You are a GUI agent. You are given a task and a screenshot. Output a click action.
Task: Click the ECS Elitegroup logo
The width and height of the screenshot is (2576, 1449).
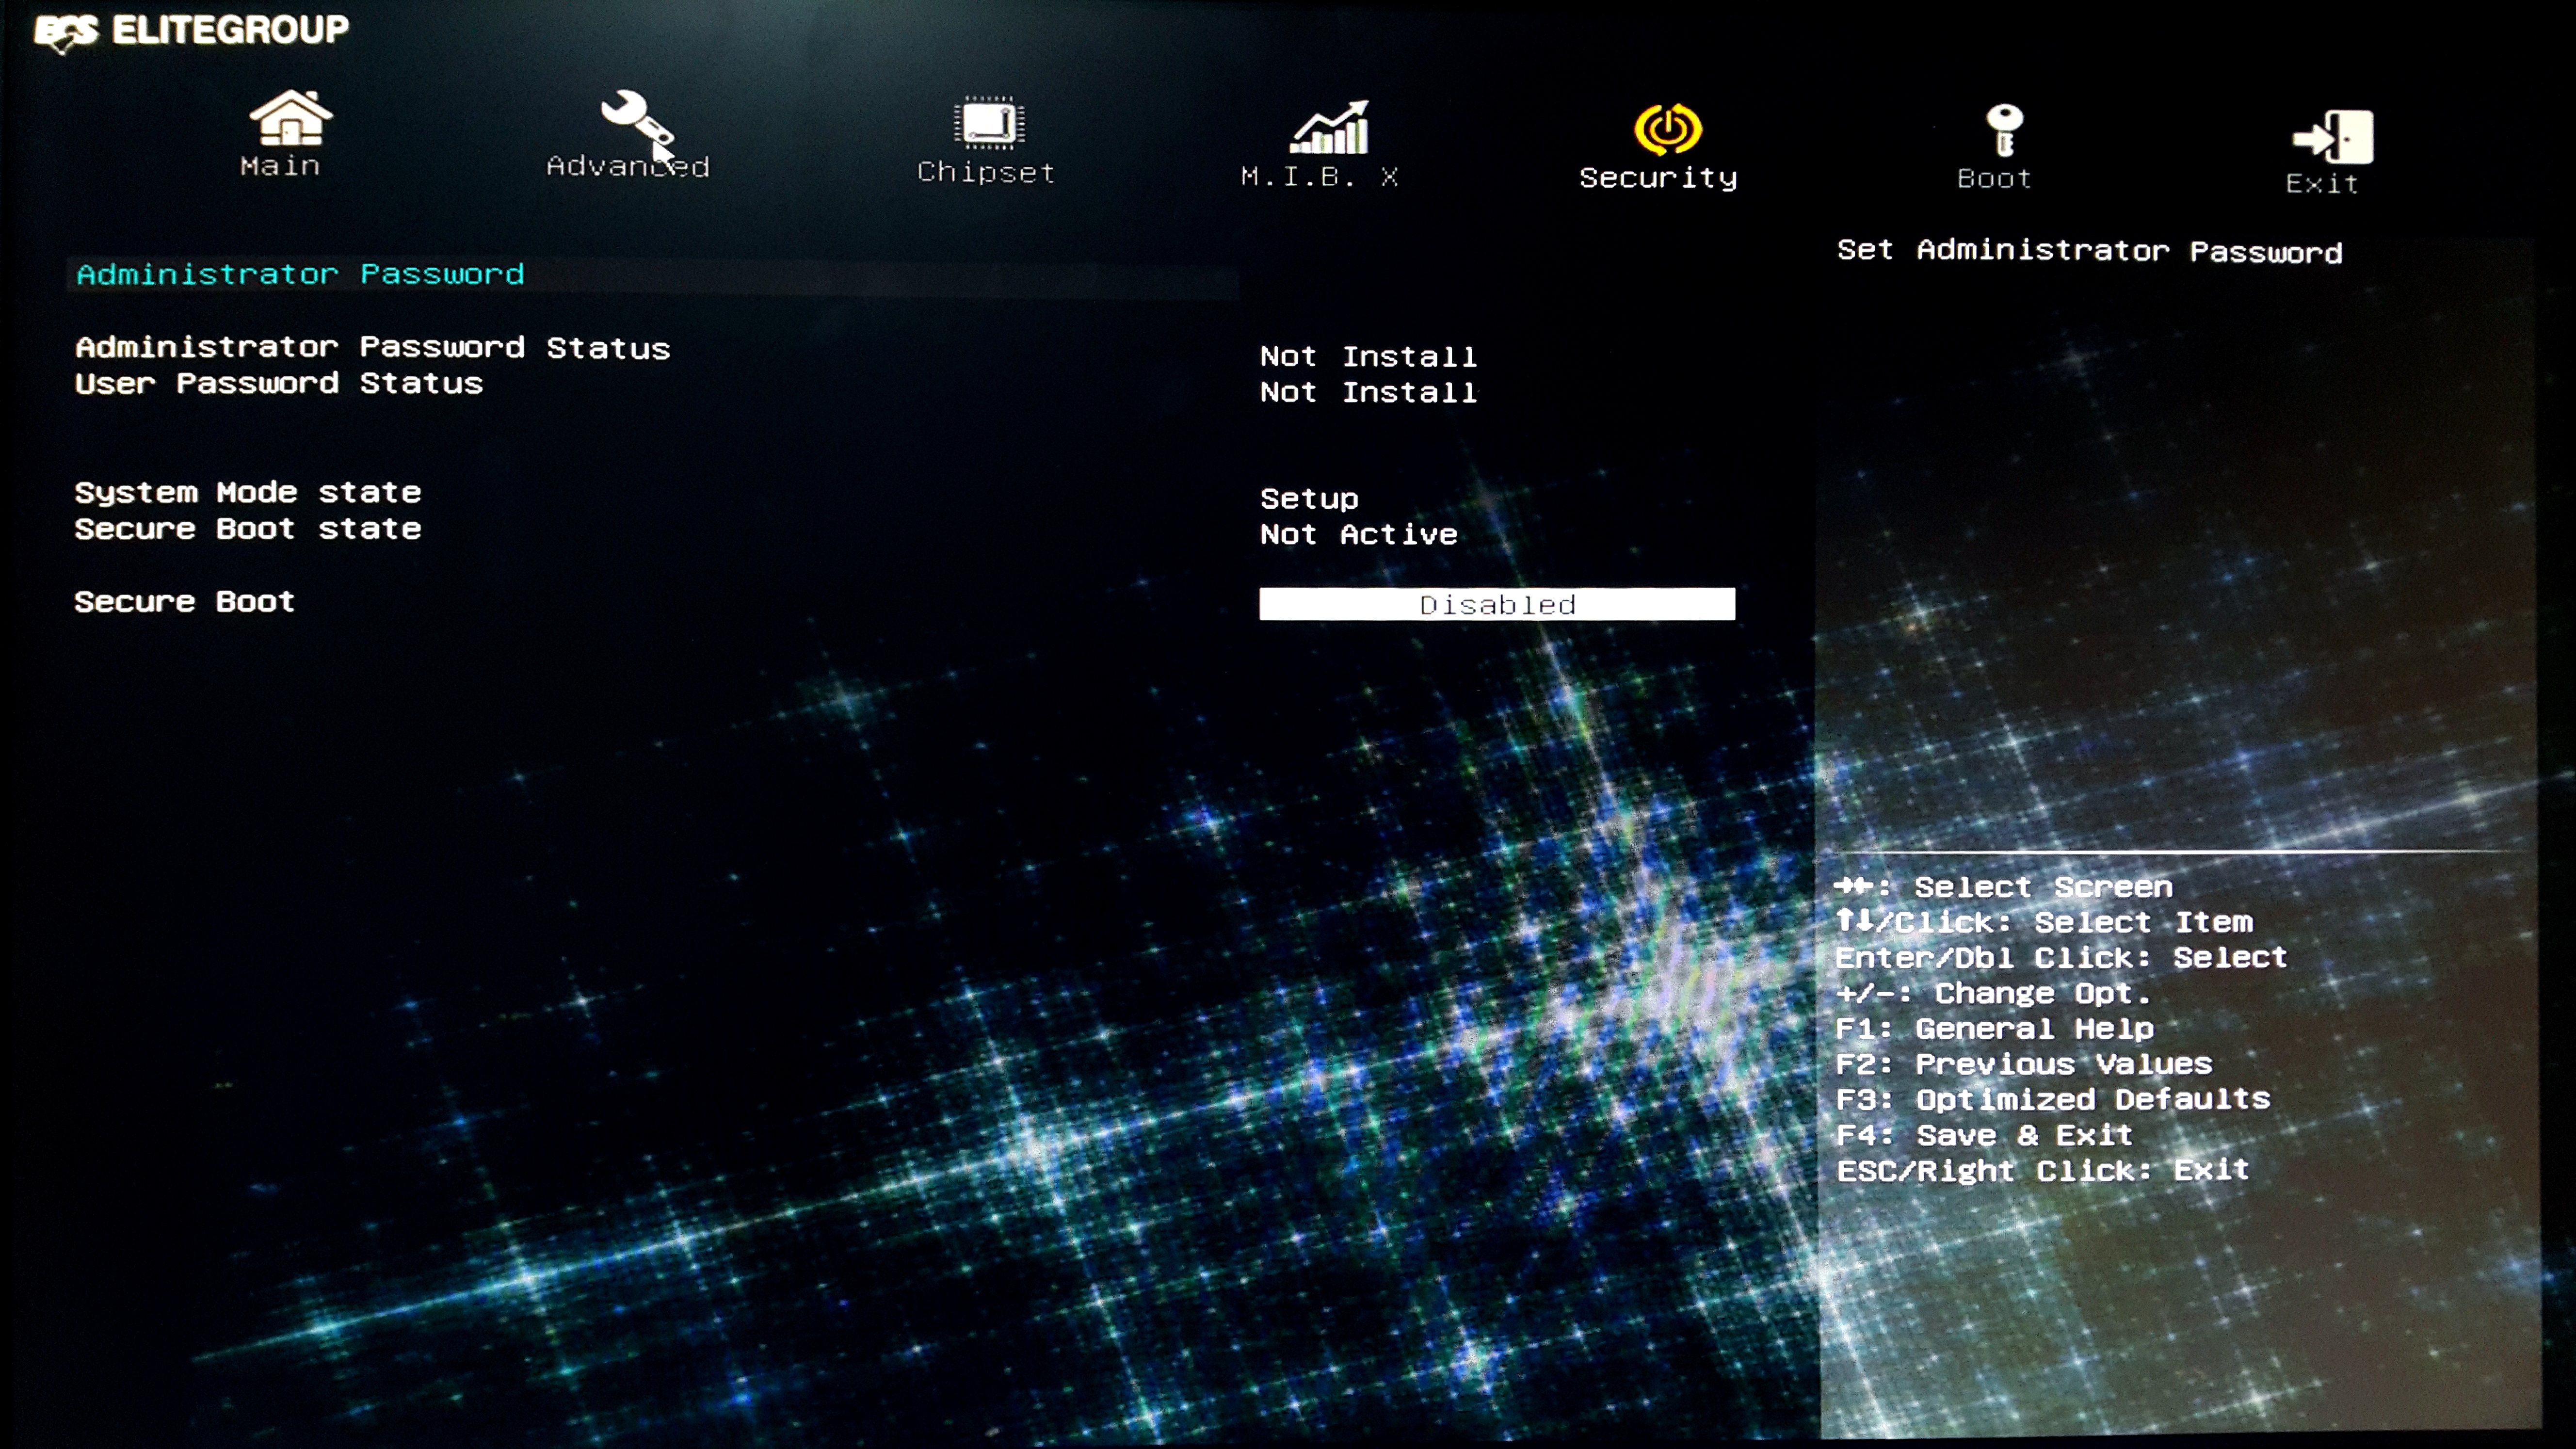pyautogui.click(x=191, y=31)
